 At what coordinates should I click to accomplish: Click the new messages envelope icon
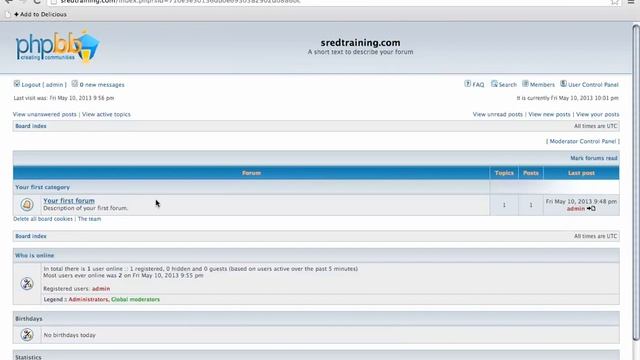[x=75, y=84]
